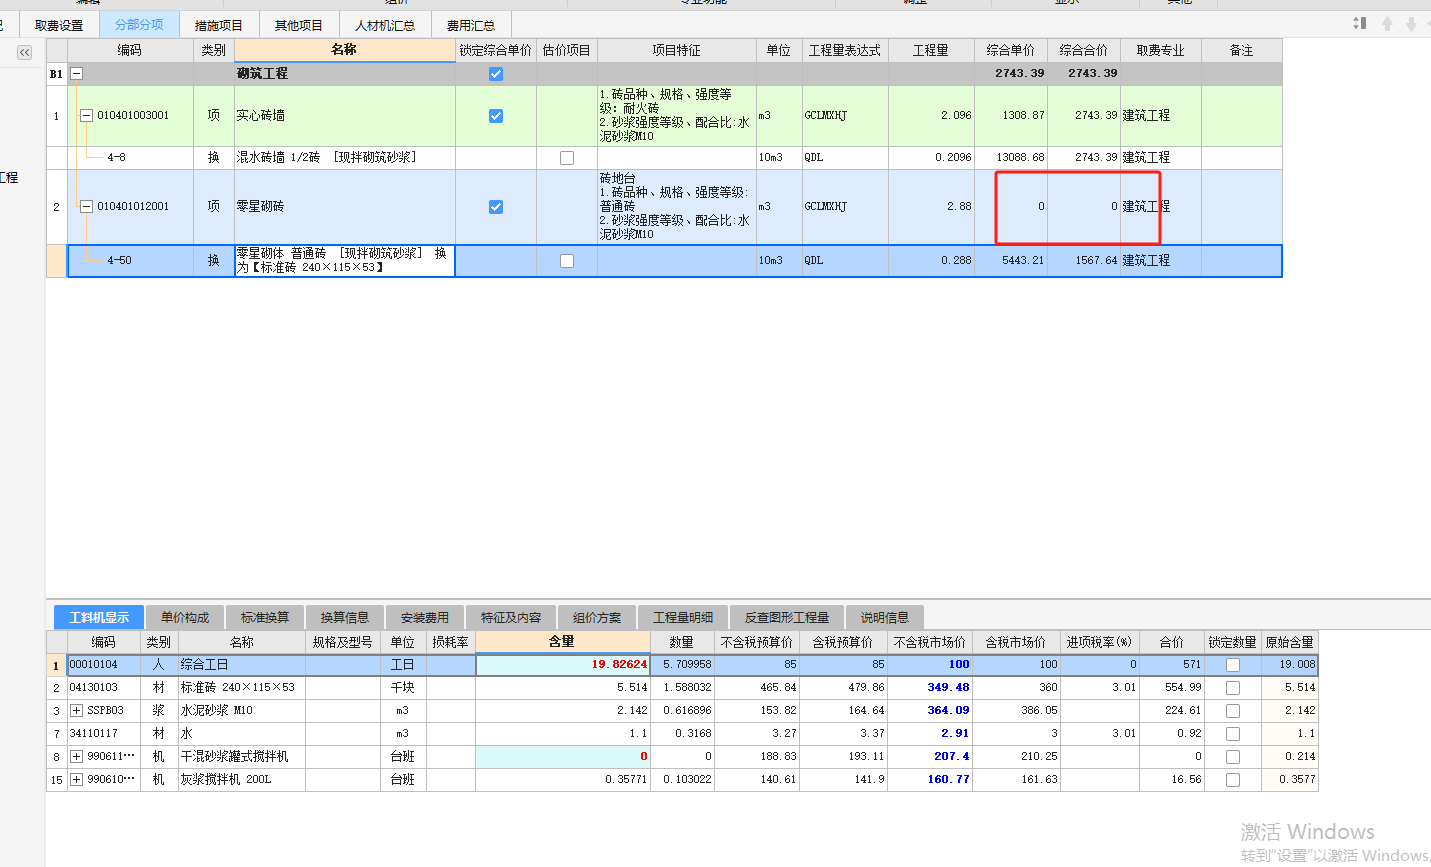The height and width of the screenshot is (867, 1431).
Task: Select the 换算信息 bottom tab
Action: point(345,618)
